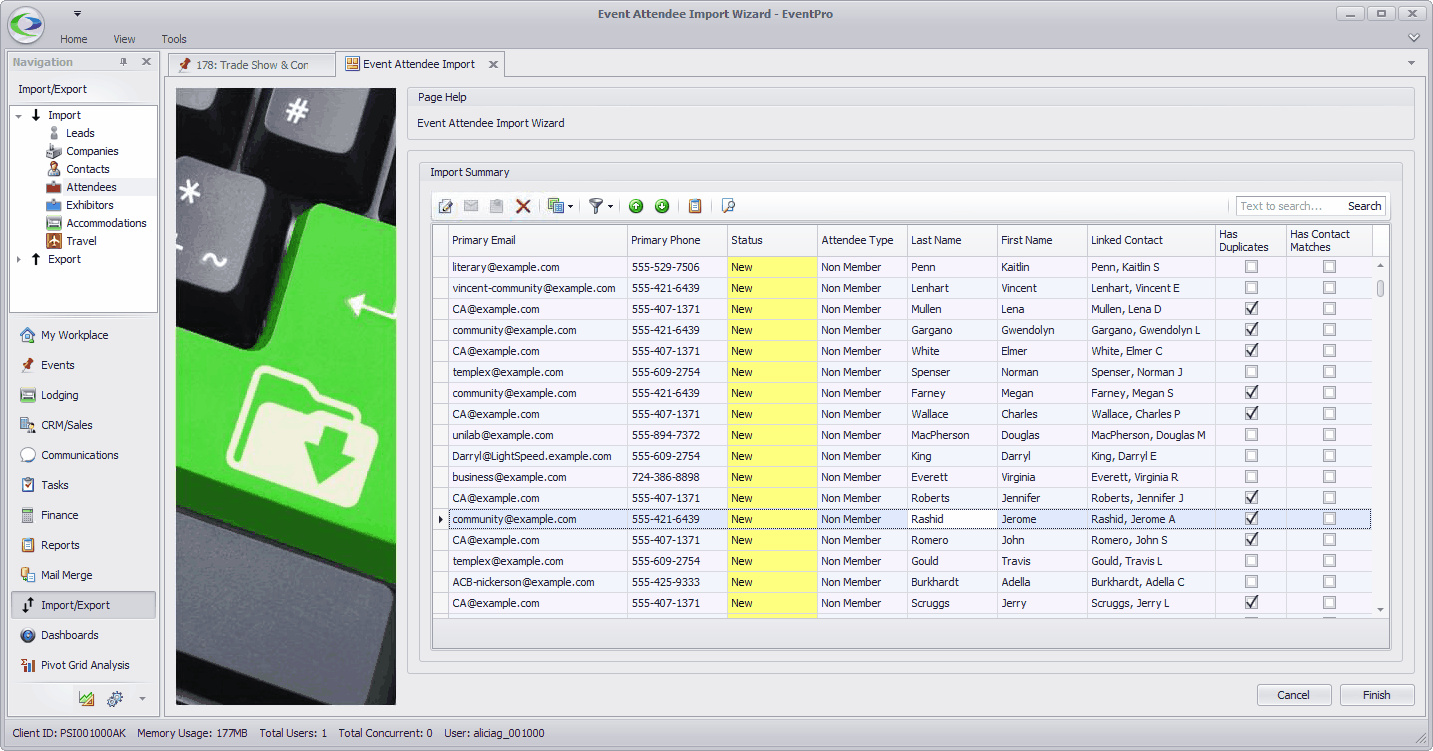Viewport: 1433px width, 751px height.
Task: Select Companies in the Import tree
Action: [x=92, y=151]
